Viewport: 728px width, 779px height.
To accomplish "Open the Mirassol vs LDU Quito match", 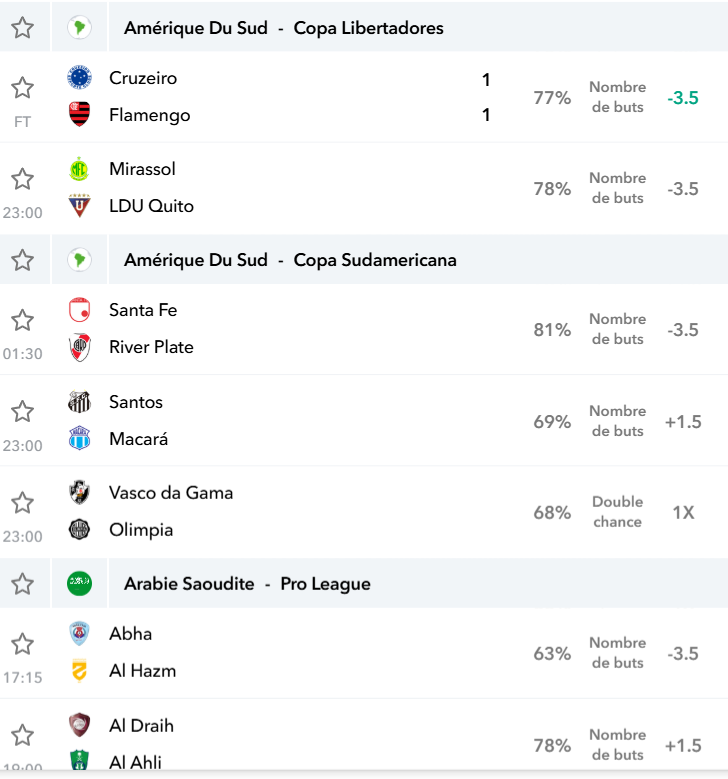I will pyautogui.click(x=364, y=188).
